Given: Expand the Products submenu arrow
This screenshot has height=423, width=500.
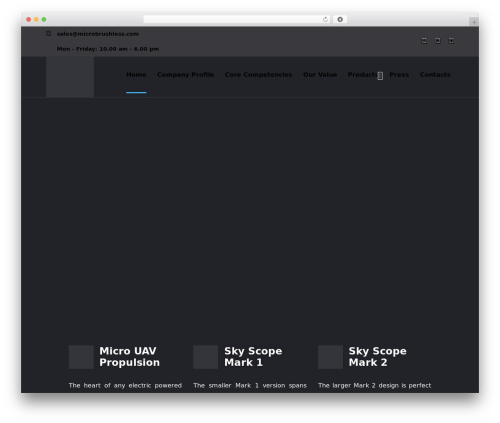Looking at the screenshot, I should 380,76.
